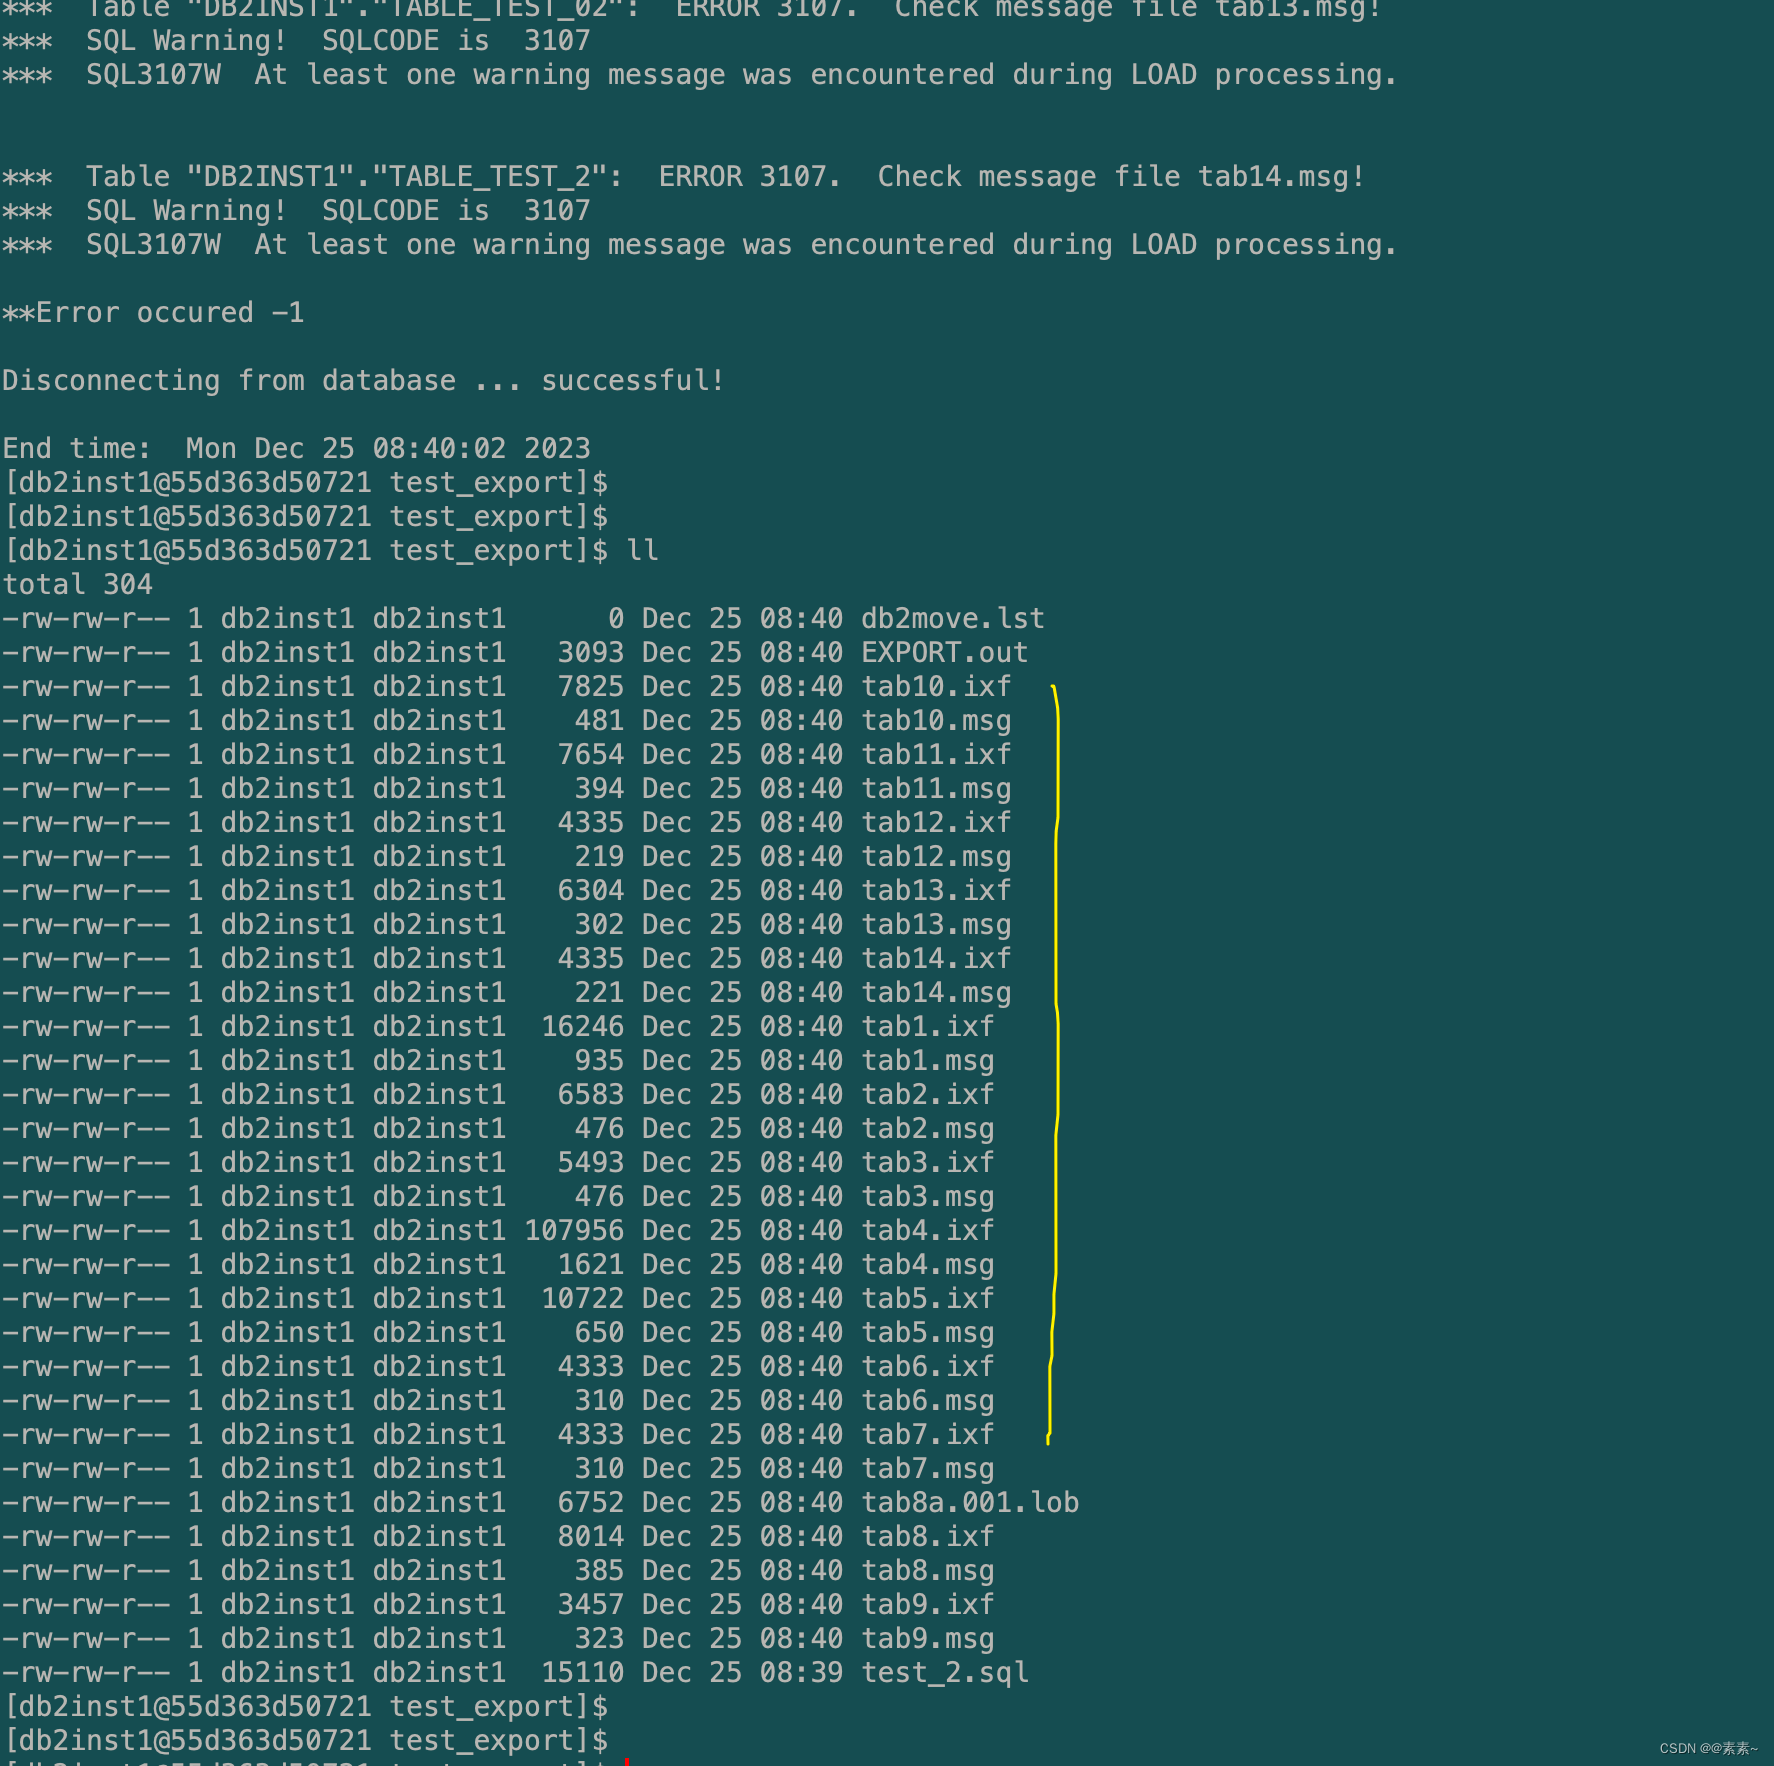Select the file size 107956

pyautogui.click(x=574, y=1231)
